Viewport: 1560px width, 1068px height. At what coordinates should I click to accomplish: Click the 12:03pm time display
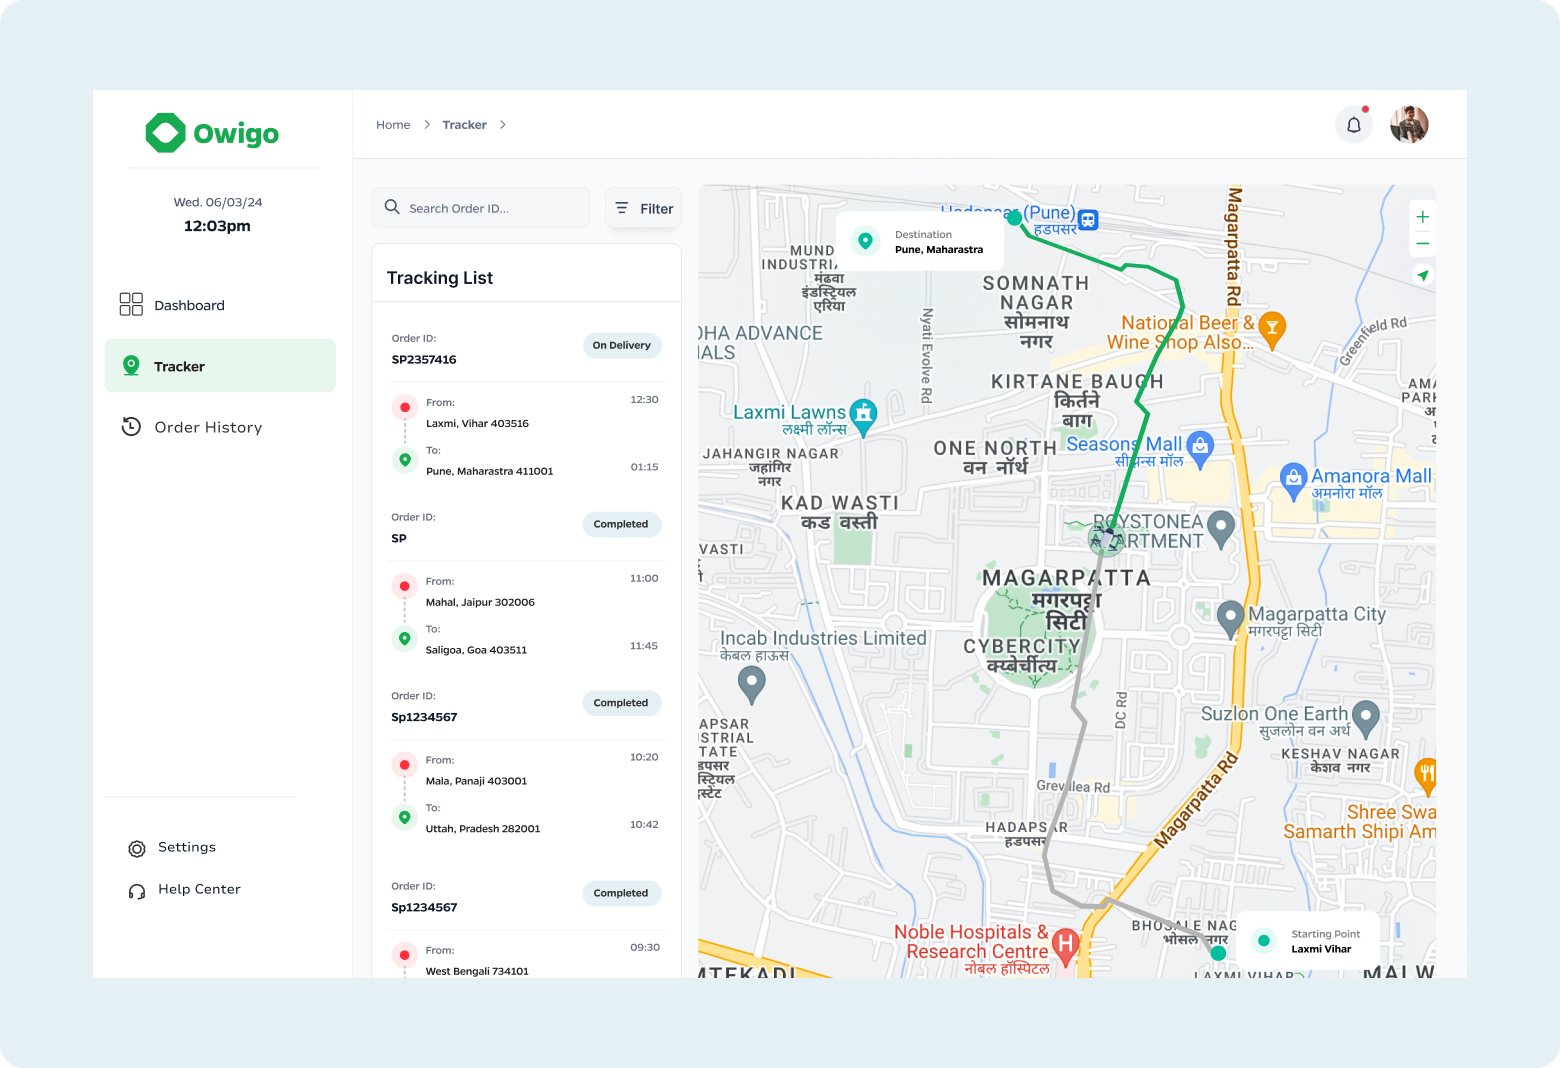tap(217, 226)
